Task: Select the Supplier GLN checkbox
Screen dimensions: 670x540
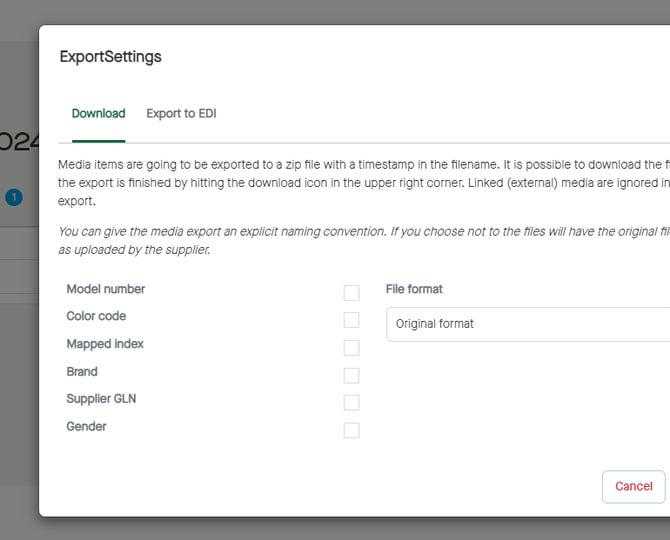Action: click(x=351, y=403)
